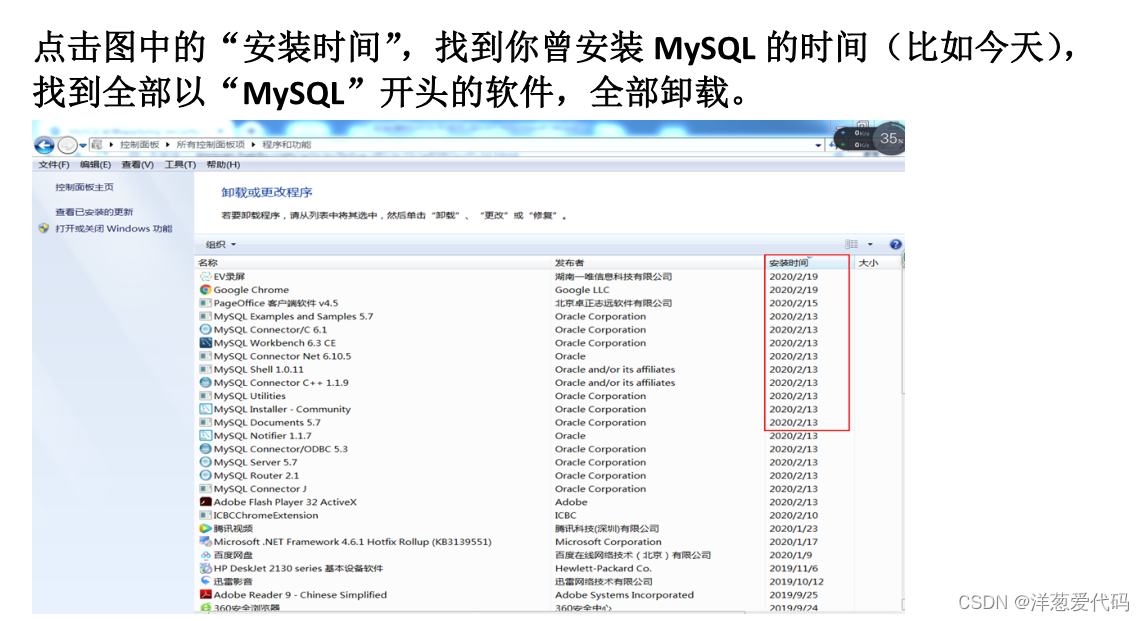This screenshot has width=1144, height=621.
Task: Click the MySQL Workbench 6.3 CE icon
Action: point(206,343)
